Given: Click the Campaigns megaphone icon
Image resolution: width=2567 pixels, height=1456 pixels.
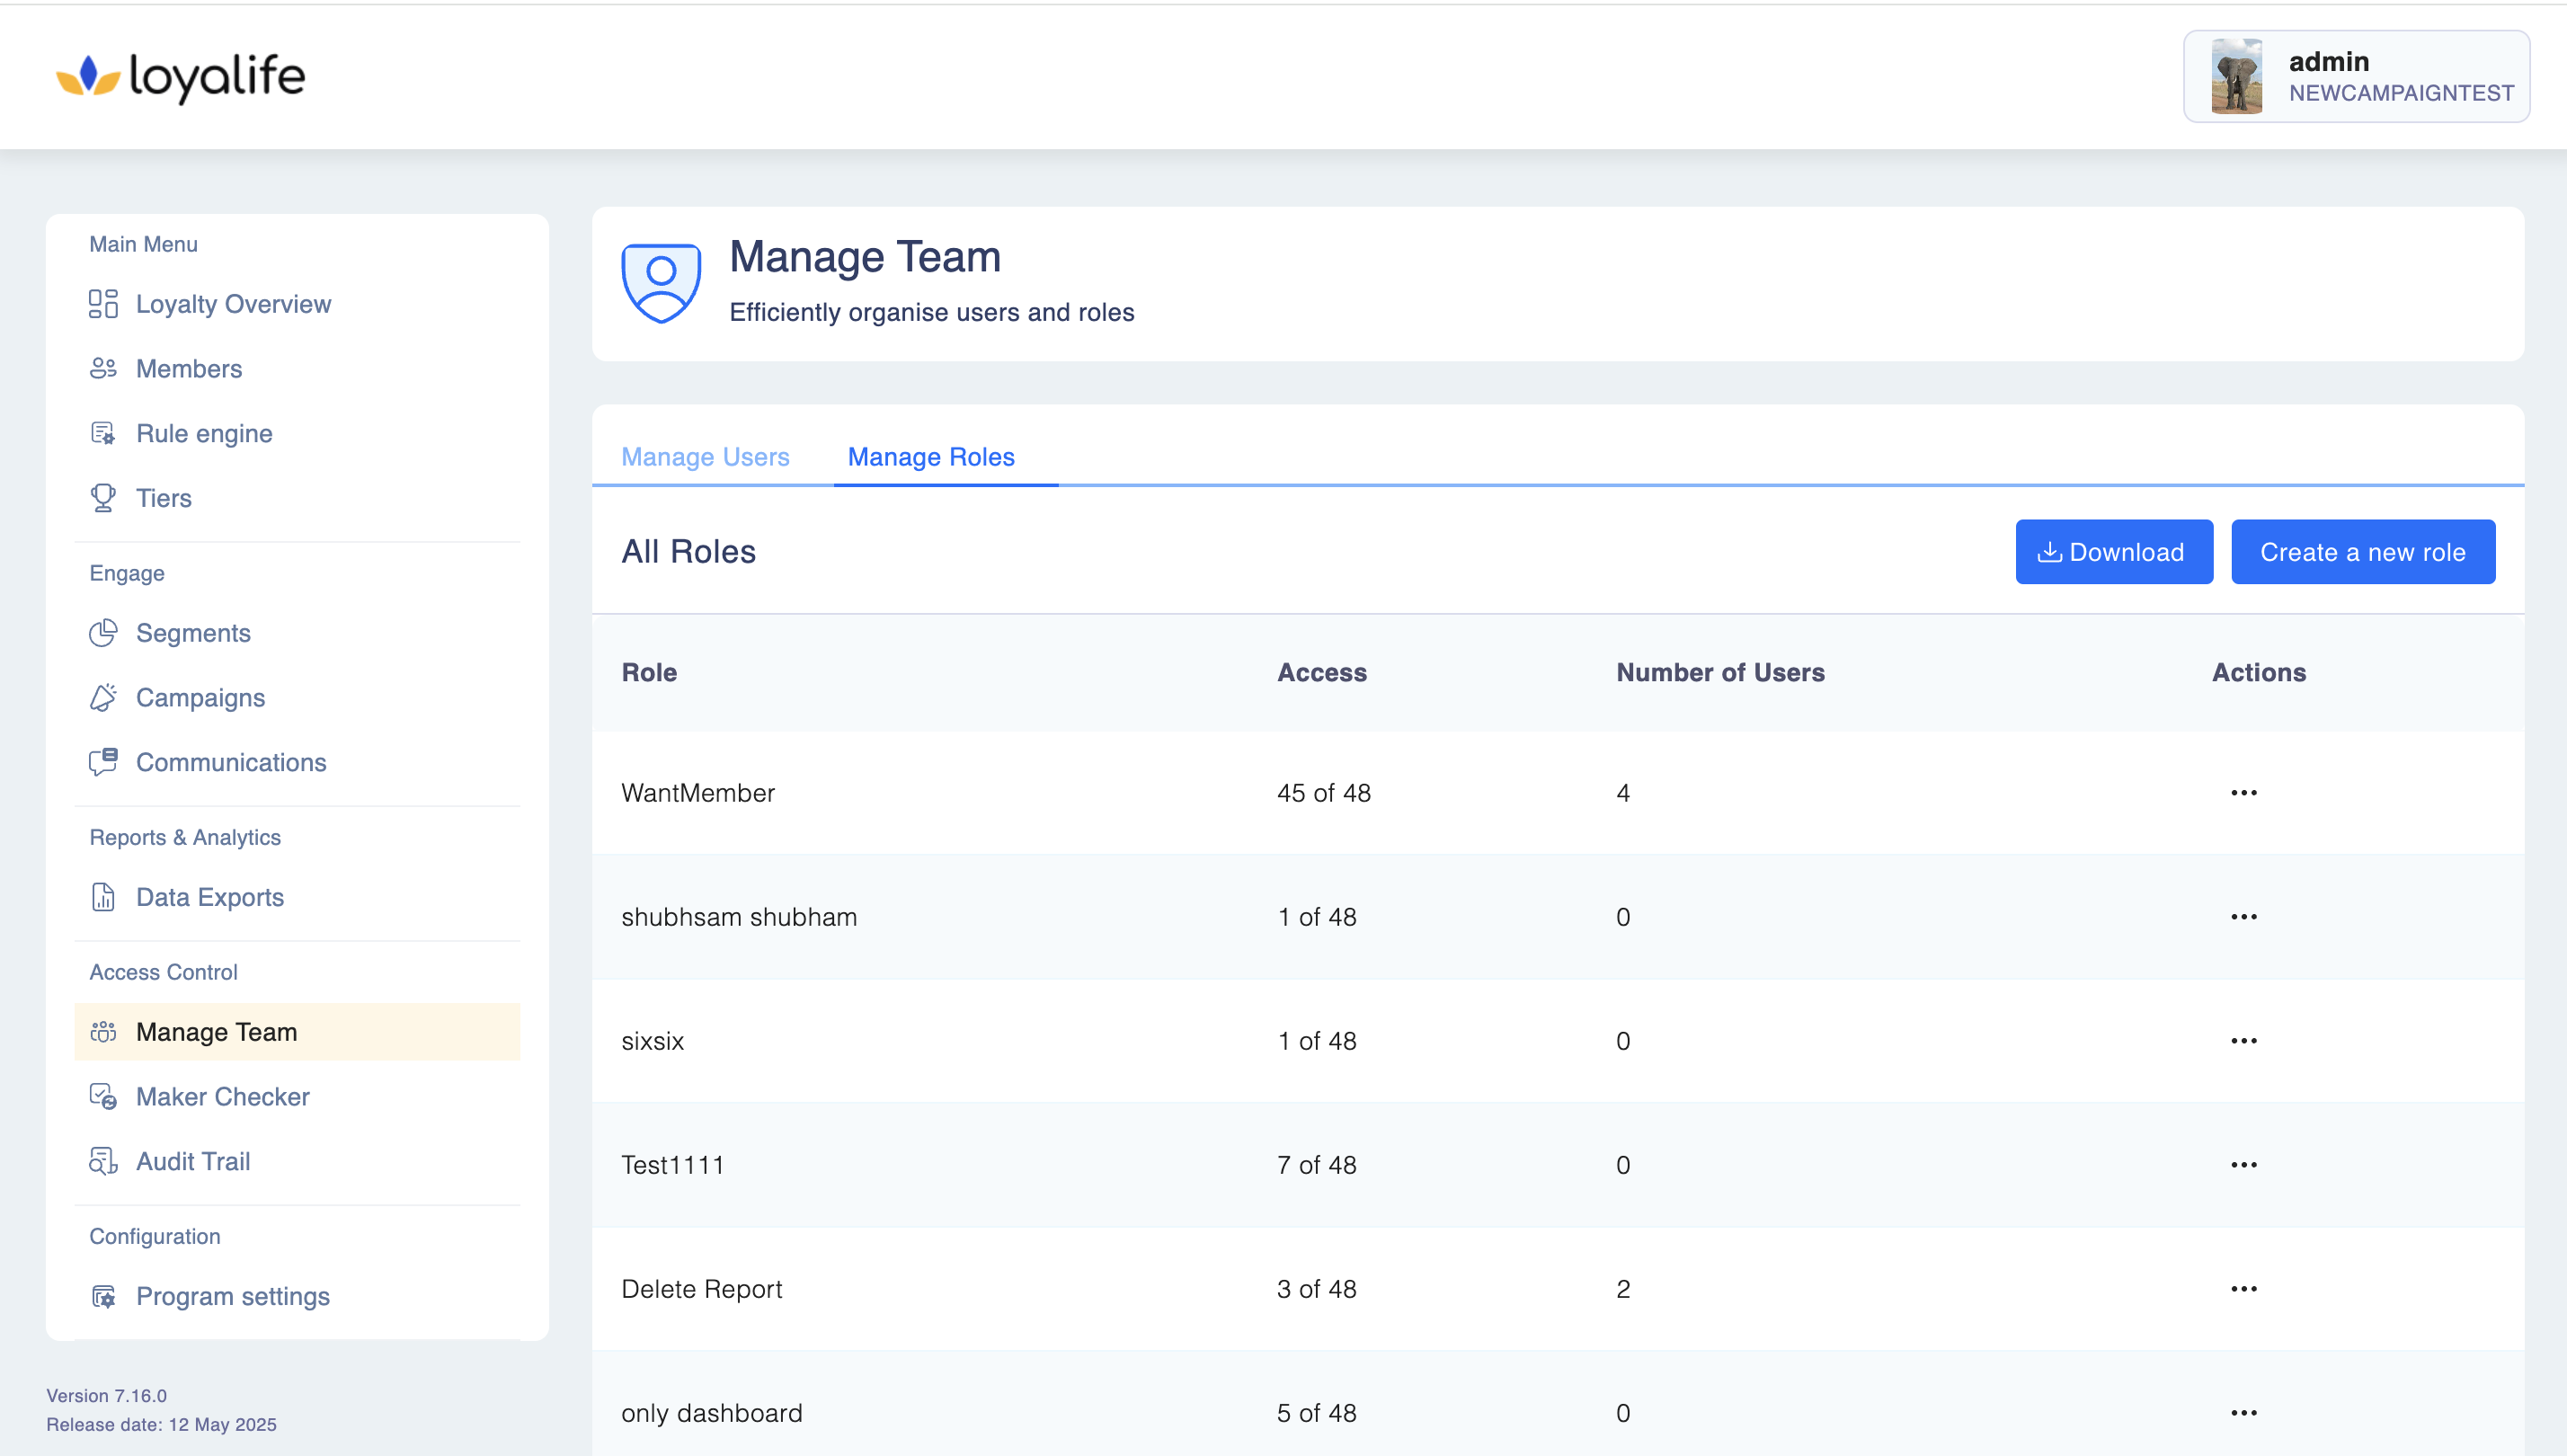Looking at the screenshot, I should pos(103,697).
